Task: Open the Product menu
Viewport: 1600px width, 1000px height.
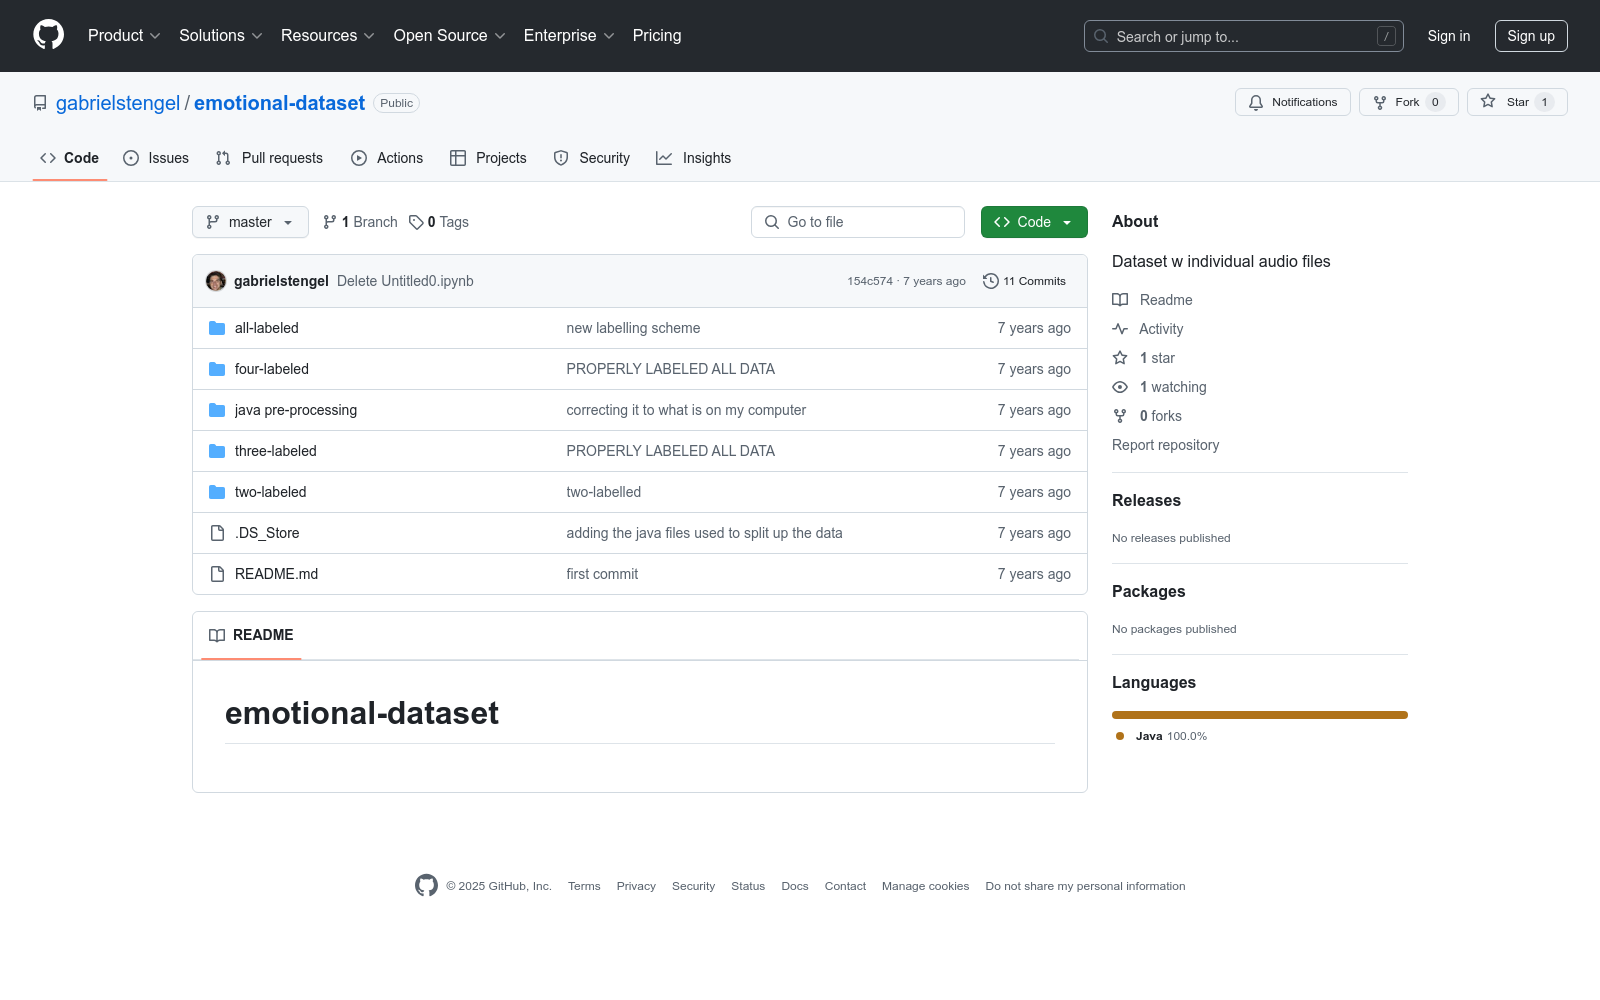Action: pos(124,36)
